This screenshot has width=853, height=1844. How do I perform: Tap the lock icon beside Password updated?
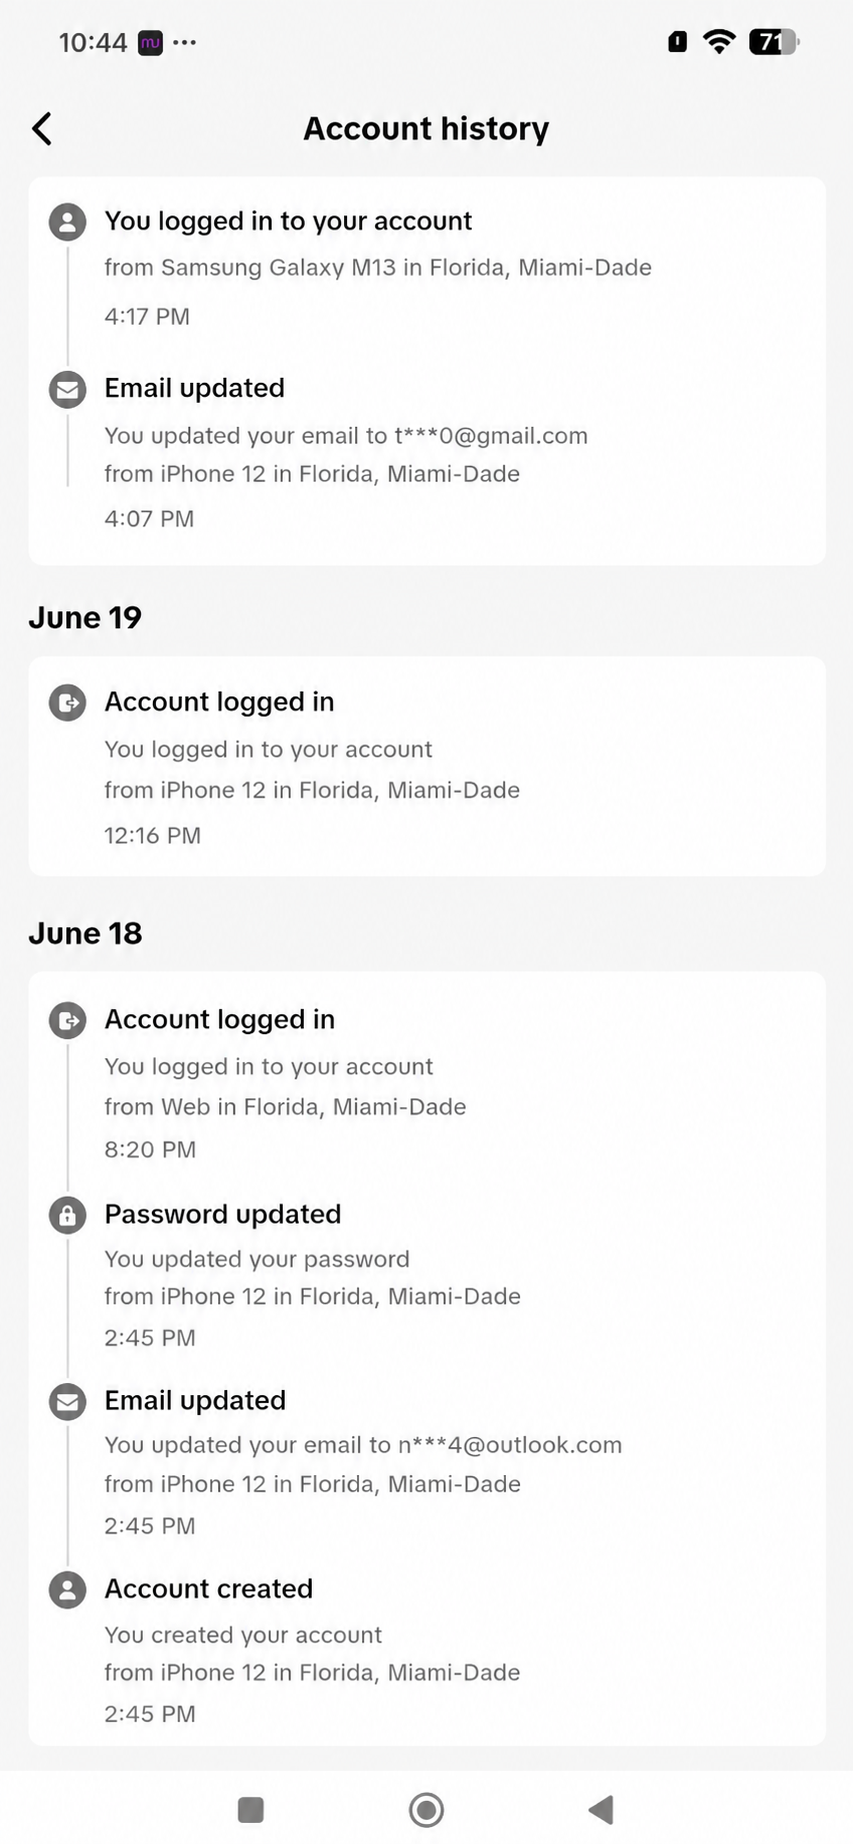(x=67, y=1215)
